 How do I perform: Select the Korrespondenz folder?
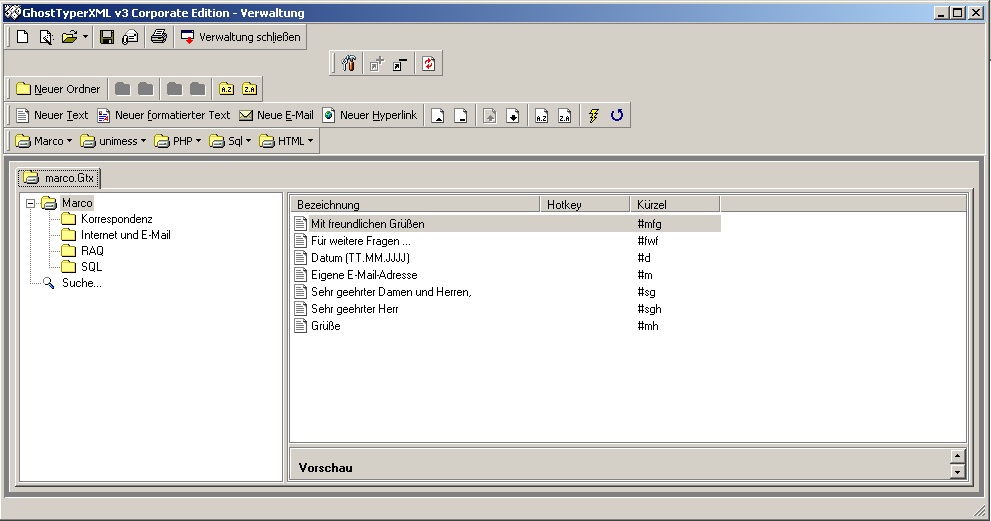coord(116,219)
